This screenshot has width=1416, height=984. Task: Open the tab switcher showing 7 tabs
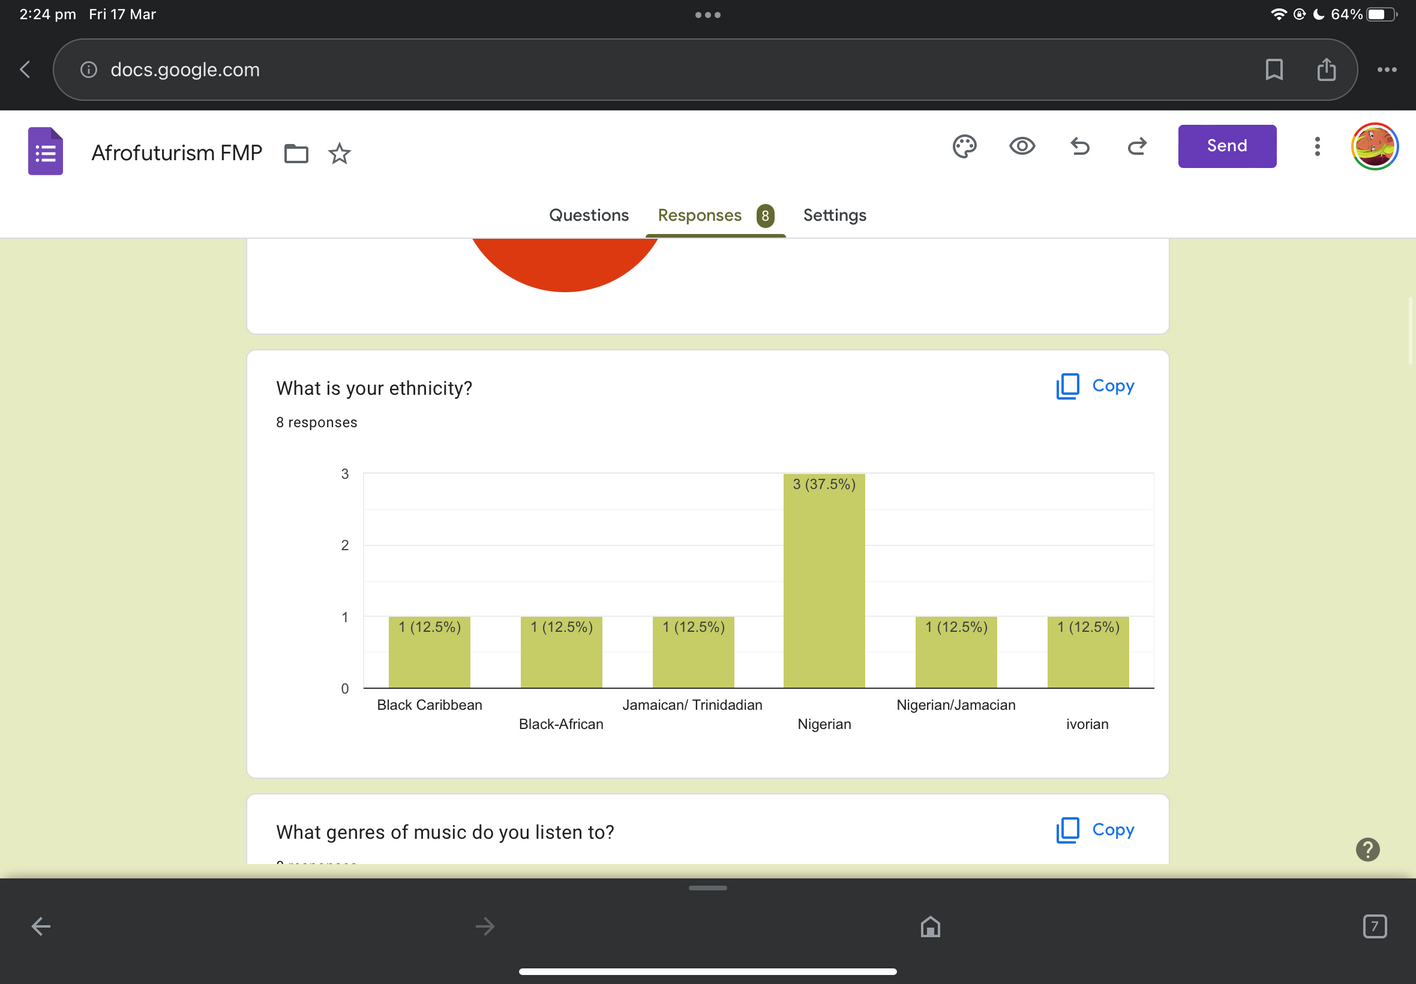tap(1375, 927)
